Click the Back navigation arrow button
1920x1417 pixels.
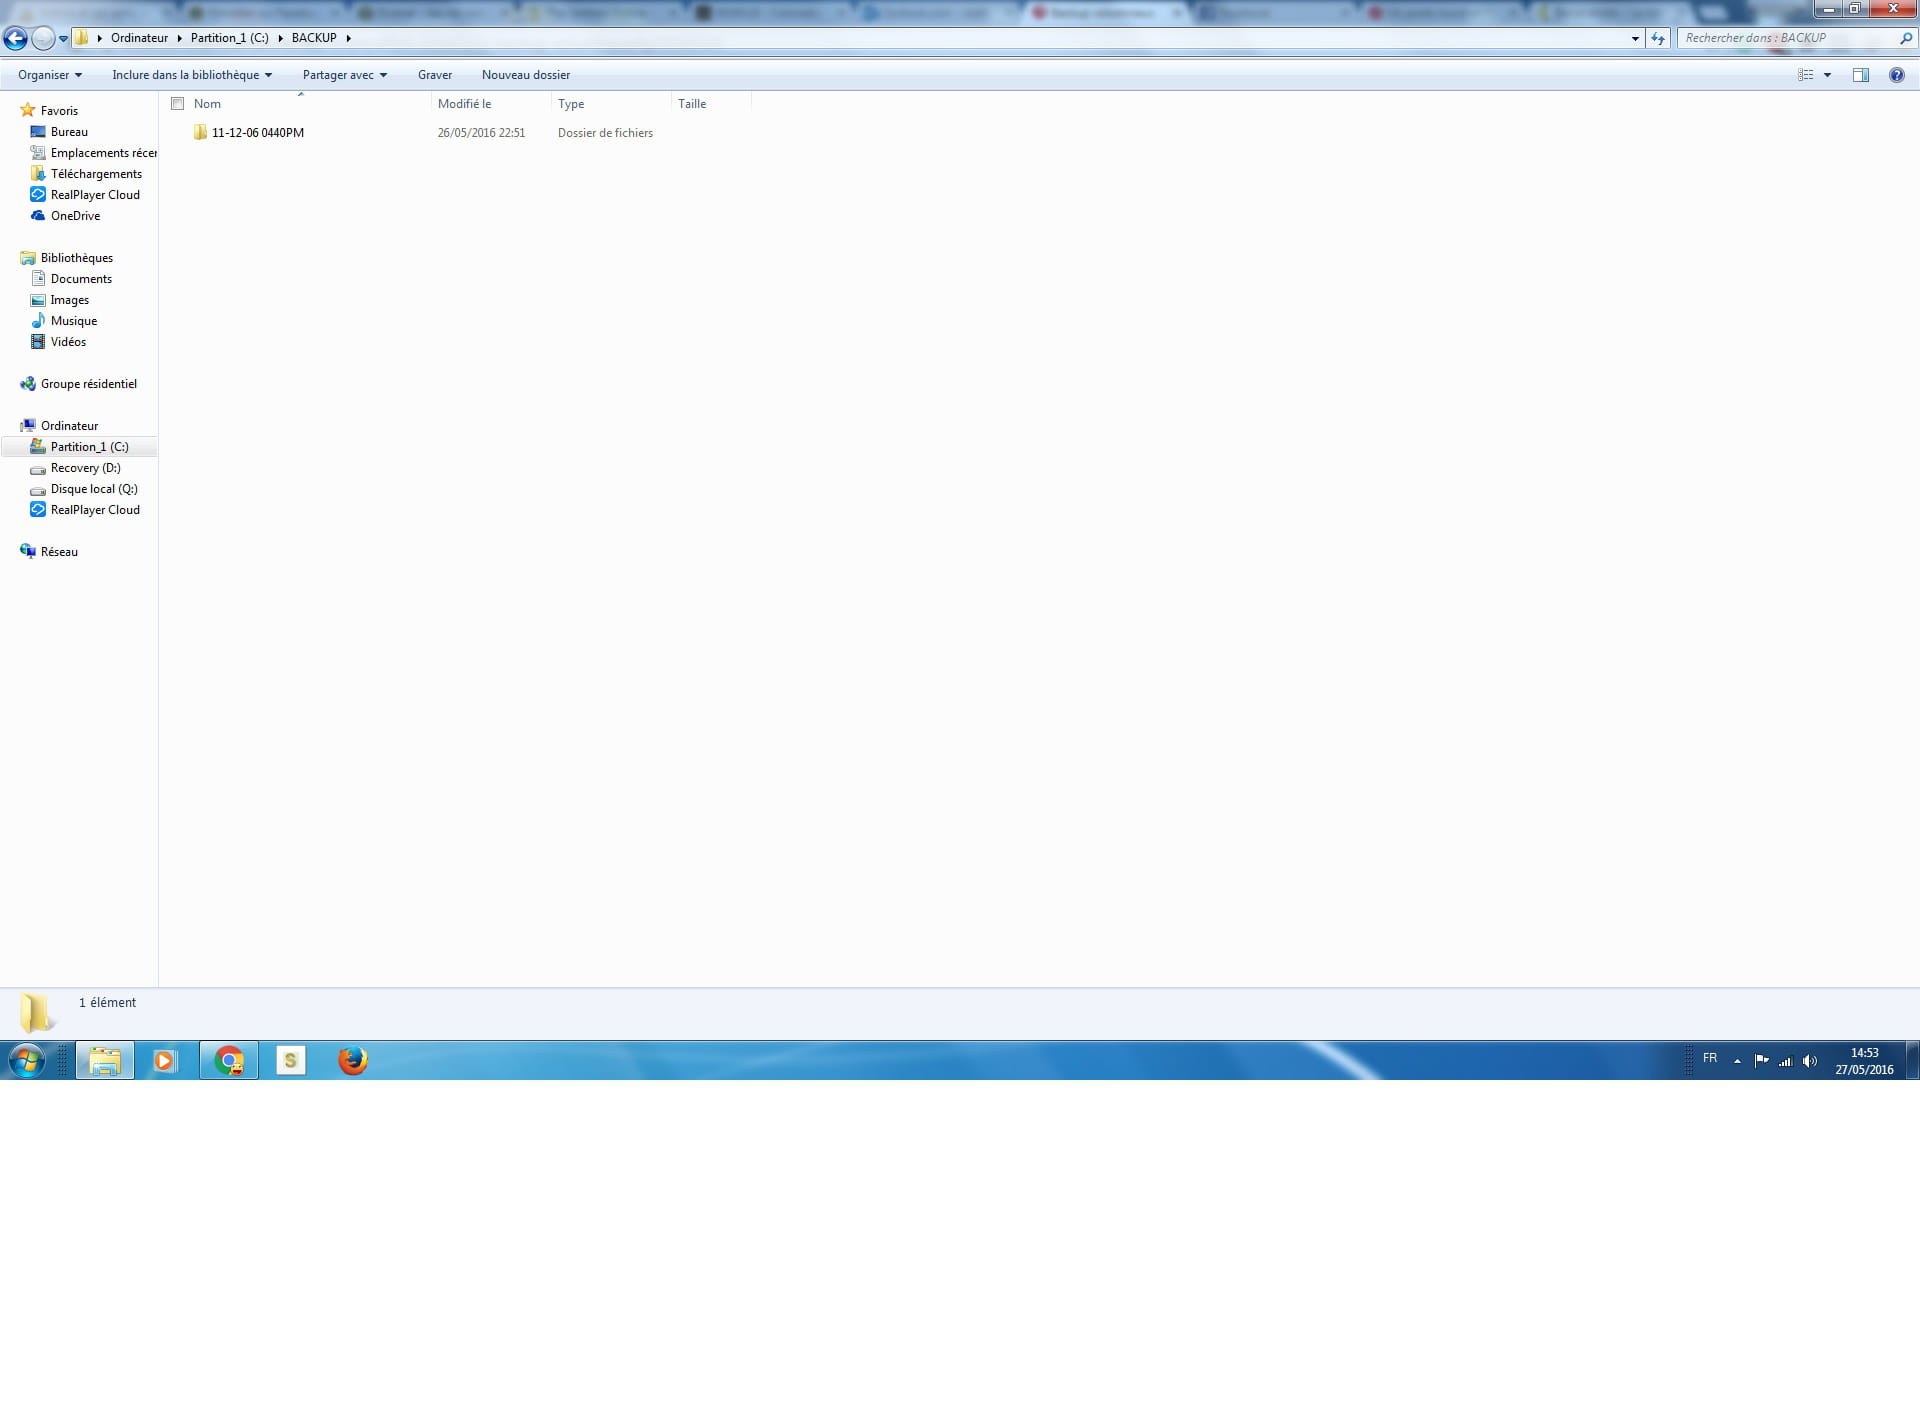[x=15, y=39]
